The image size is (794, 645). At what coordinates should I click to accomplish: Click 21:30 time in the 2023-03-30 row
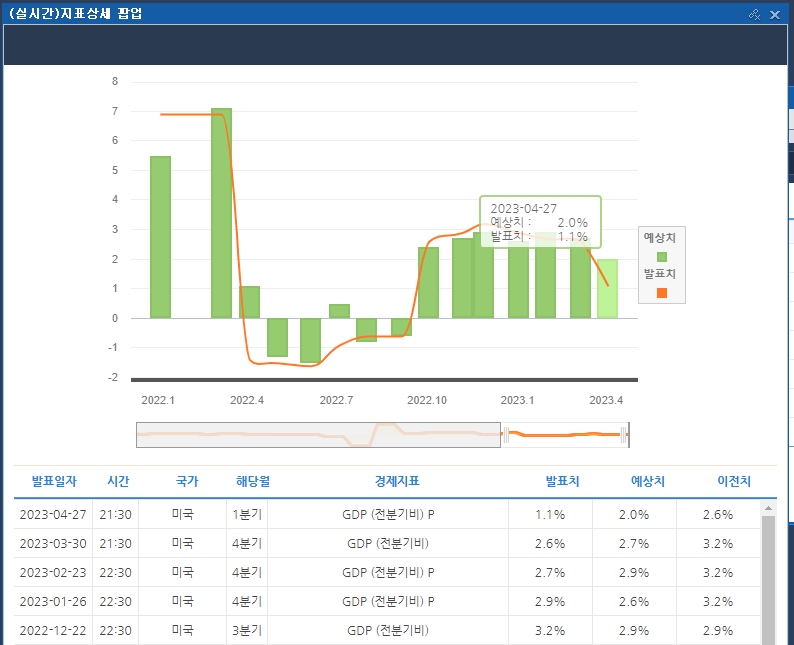point(115,543)
